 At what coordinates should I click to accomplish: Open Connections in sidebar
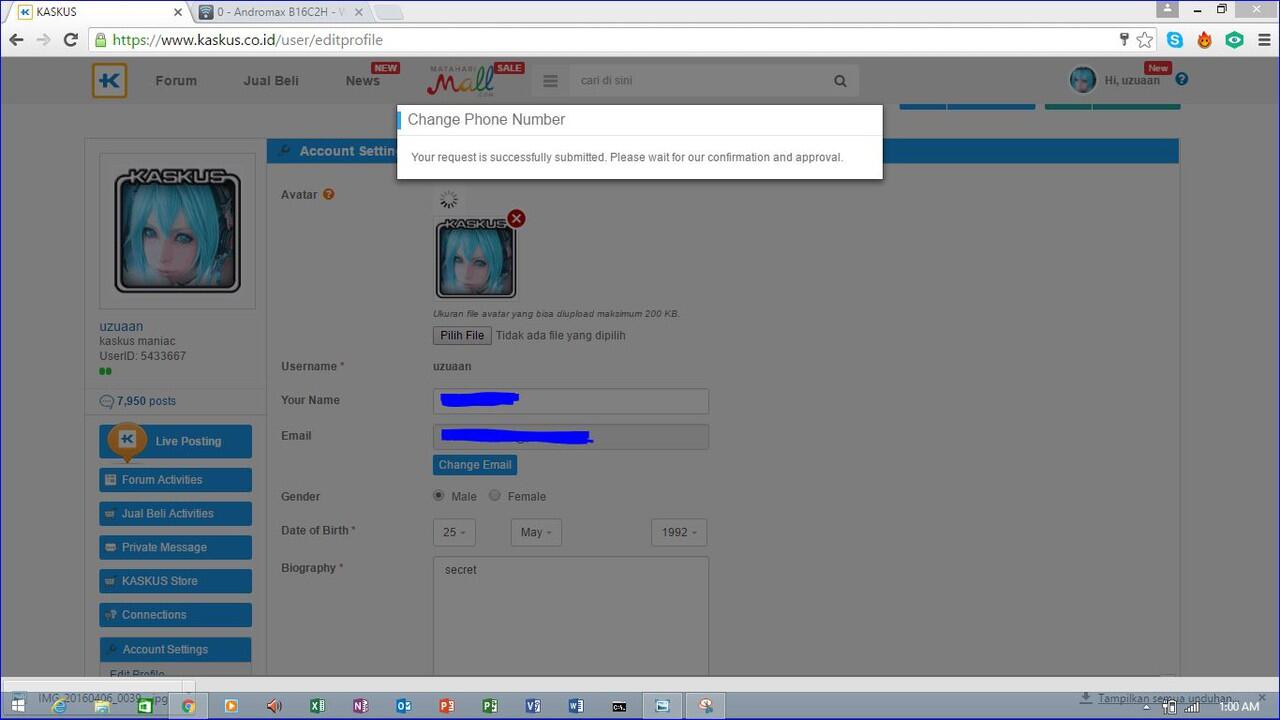tap(175, 615)
